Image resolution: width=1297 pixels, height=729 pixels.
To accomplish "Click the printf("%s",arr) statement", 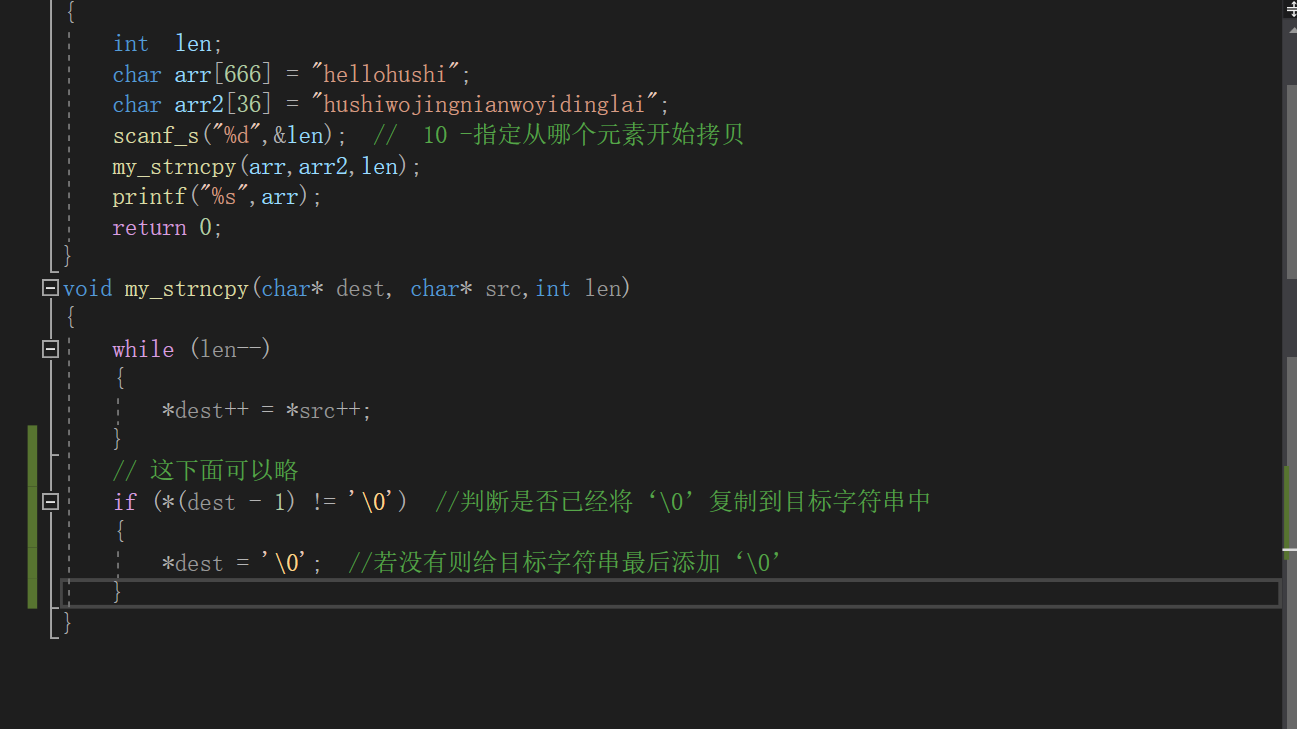I will (217, 197).
